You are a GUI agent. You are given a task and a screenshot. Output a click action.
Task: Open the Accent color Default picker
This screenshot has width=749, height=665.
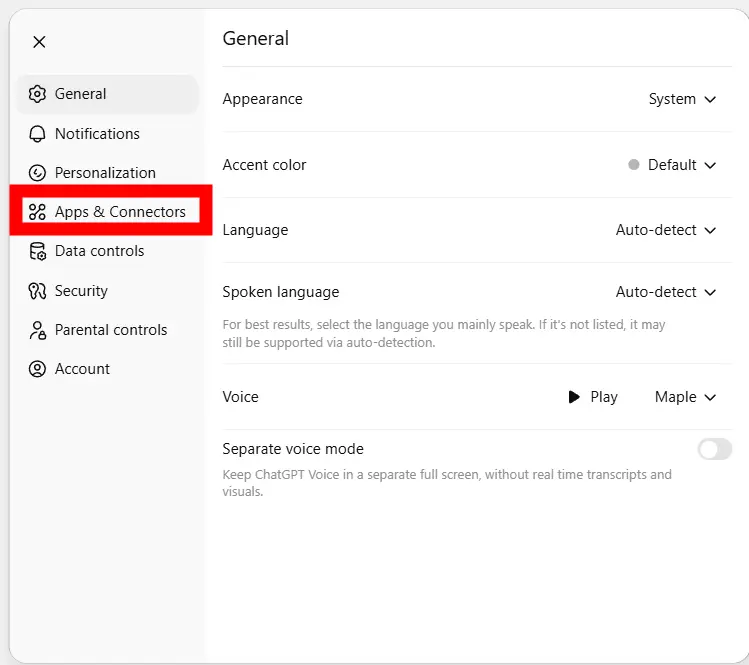pos(673,165)
